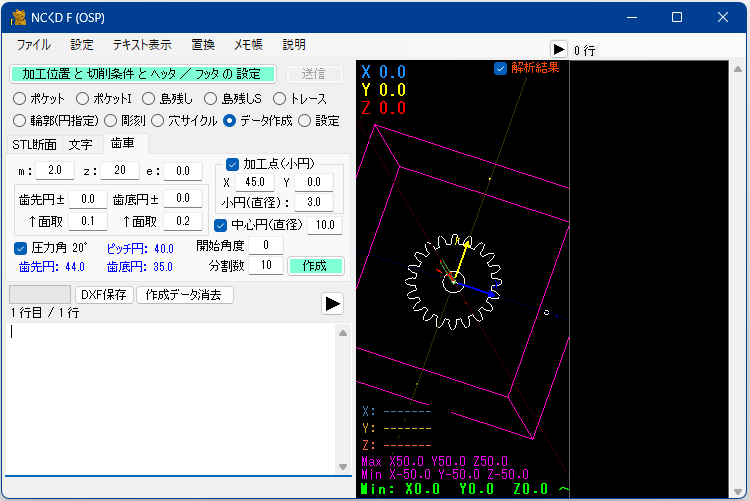
Task: Click the z tooth count input field
Action: click(120, 170)
